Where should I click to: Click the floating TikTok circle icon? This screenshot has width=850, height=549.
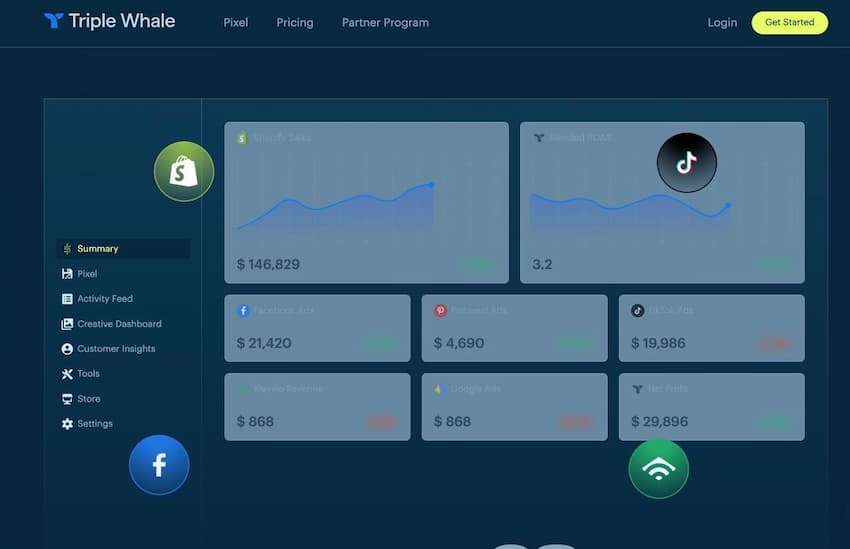[686, 162]
